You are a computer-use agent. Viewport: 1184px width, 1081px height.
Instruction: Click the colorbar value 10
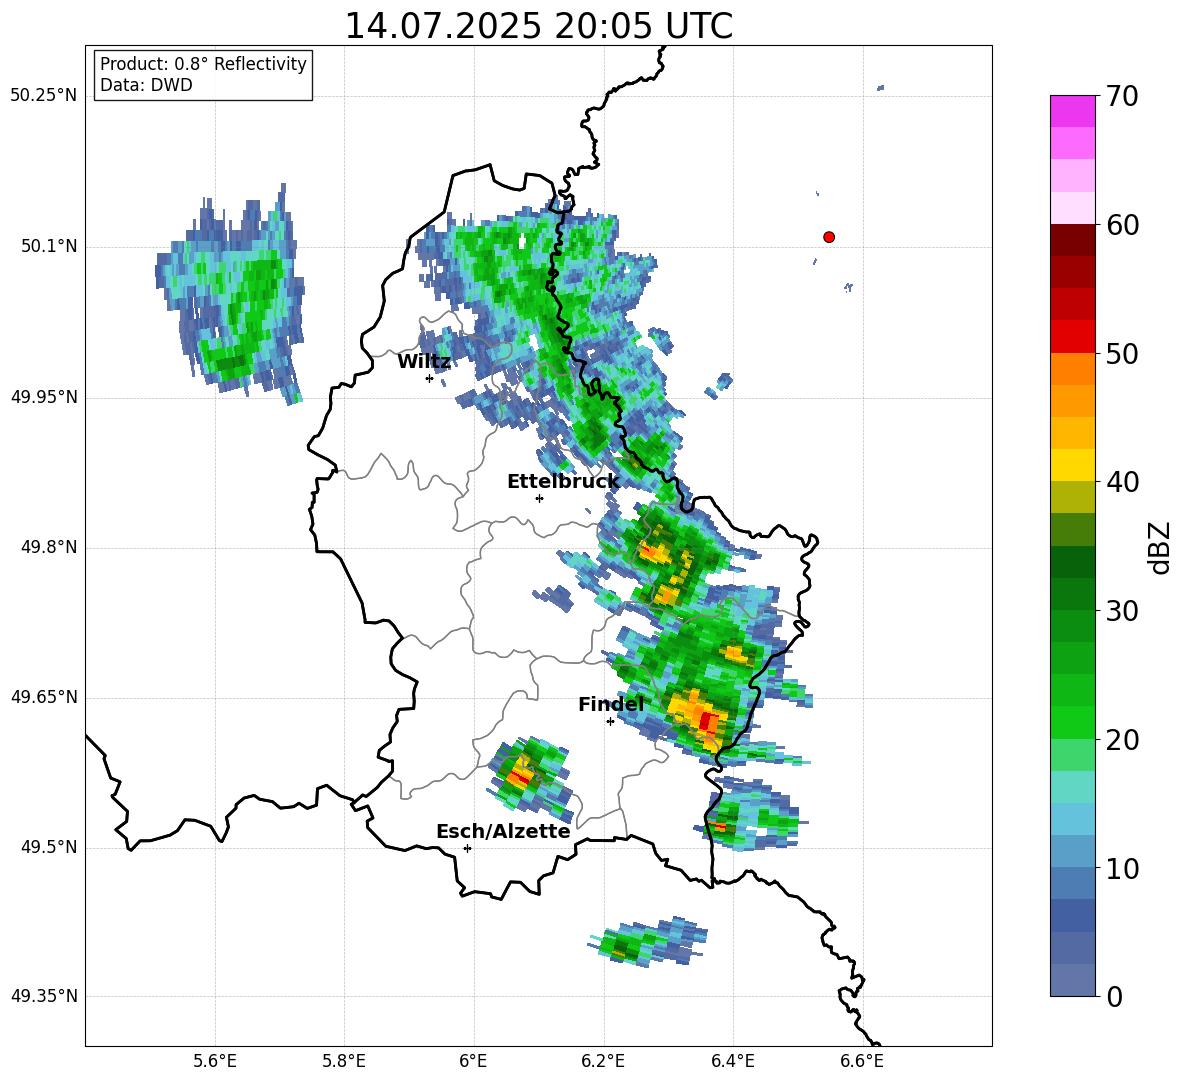pyautogui.click(x=1122, y=868)
